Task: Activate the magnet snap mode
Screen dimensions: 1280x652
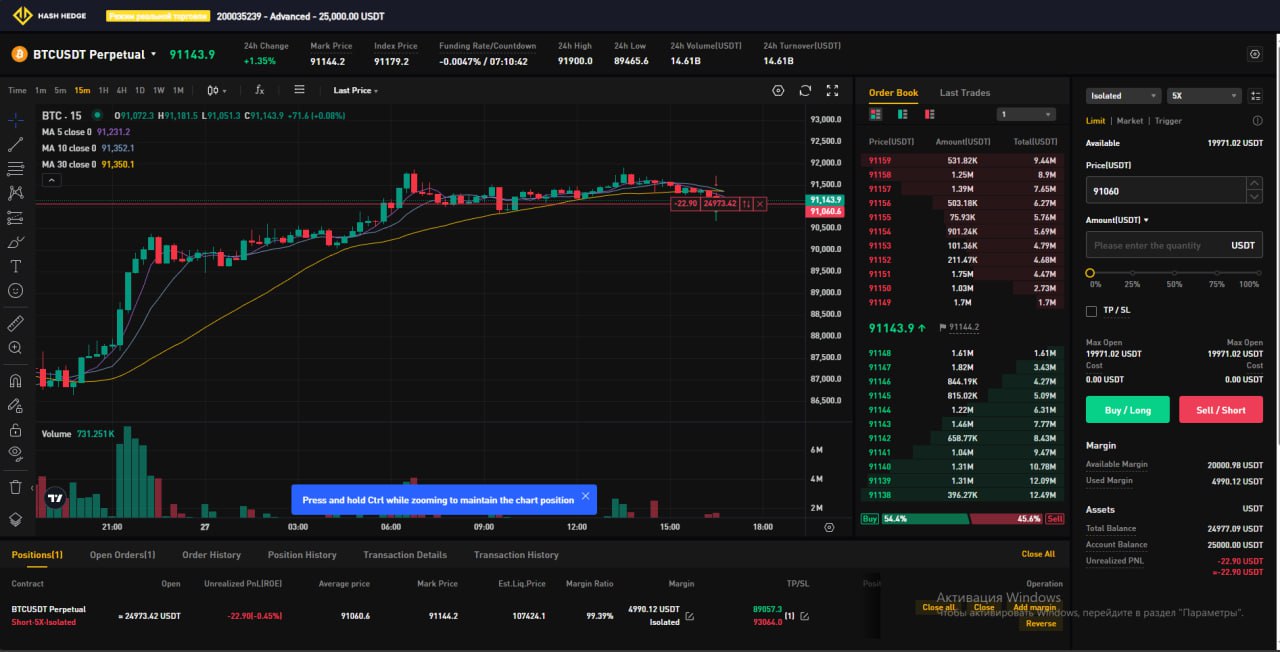Action: tap(15, 380)
